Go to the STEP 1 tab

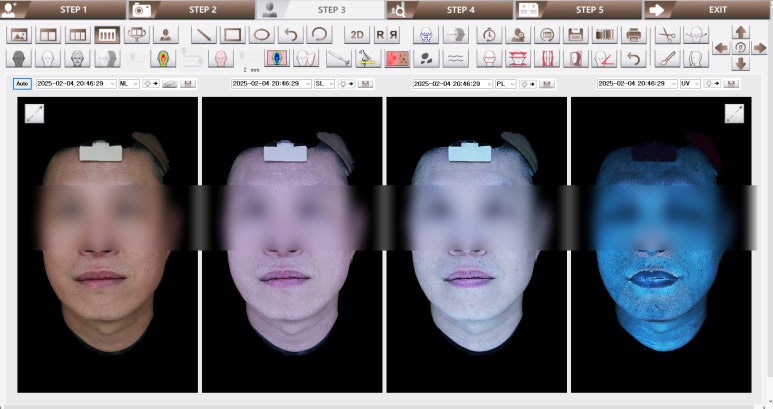click(x=64, y=10)
